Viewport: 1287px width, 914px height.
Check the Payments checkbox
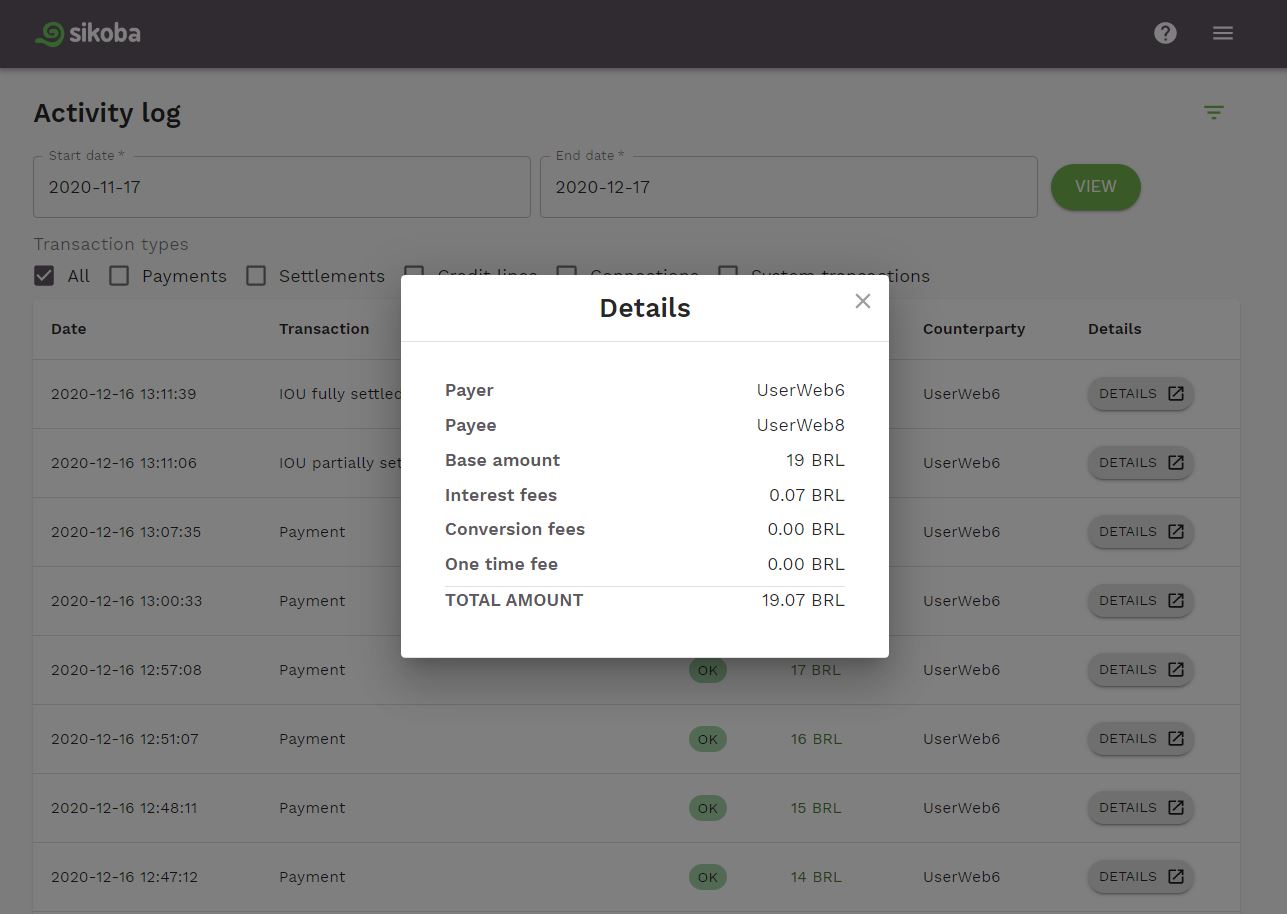[x=119, y=276]
